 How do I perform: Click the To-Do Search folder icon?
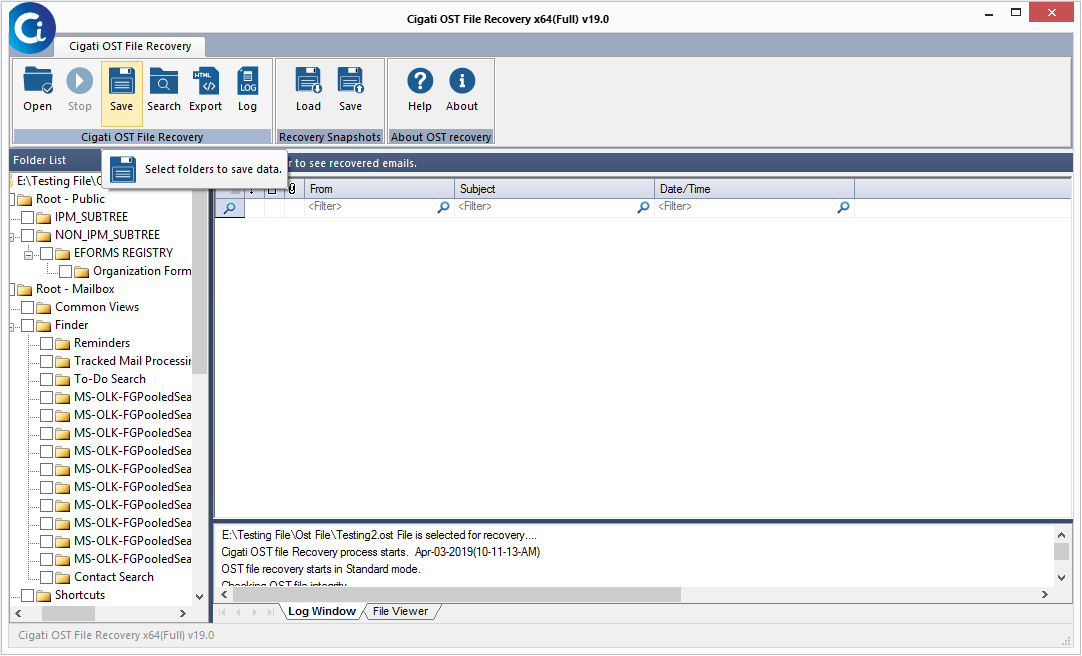pyautogui.click(x=63, y=379)
